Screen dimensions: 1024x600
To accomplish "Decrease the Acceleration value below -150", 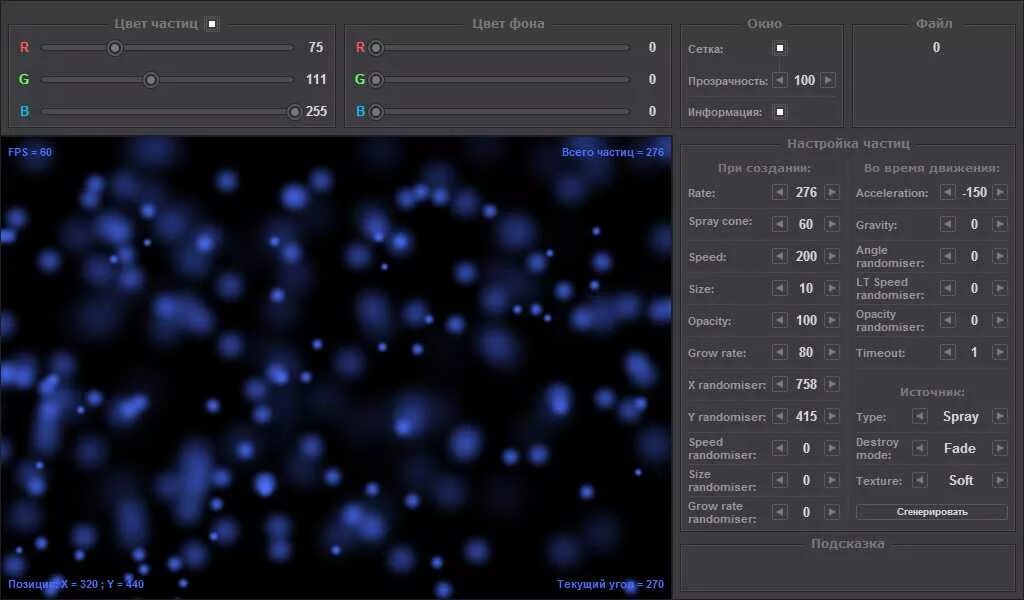I will click(947, 192).
